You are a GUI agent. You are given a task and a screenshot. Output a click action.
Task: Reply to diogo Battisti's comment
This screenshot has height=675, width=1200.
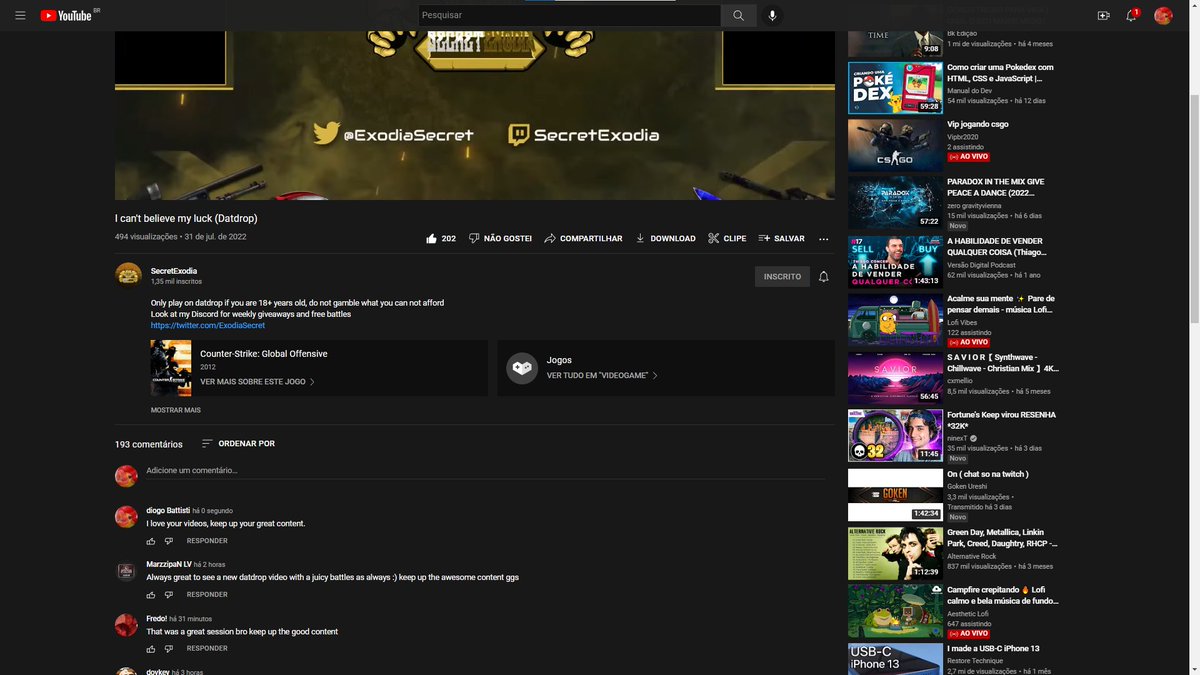point(207,541)
